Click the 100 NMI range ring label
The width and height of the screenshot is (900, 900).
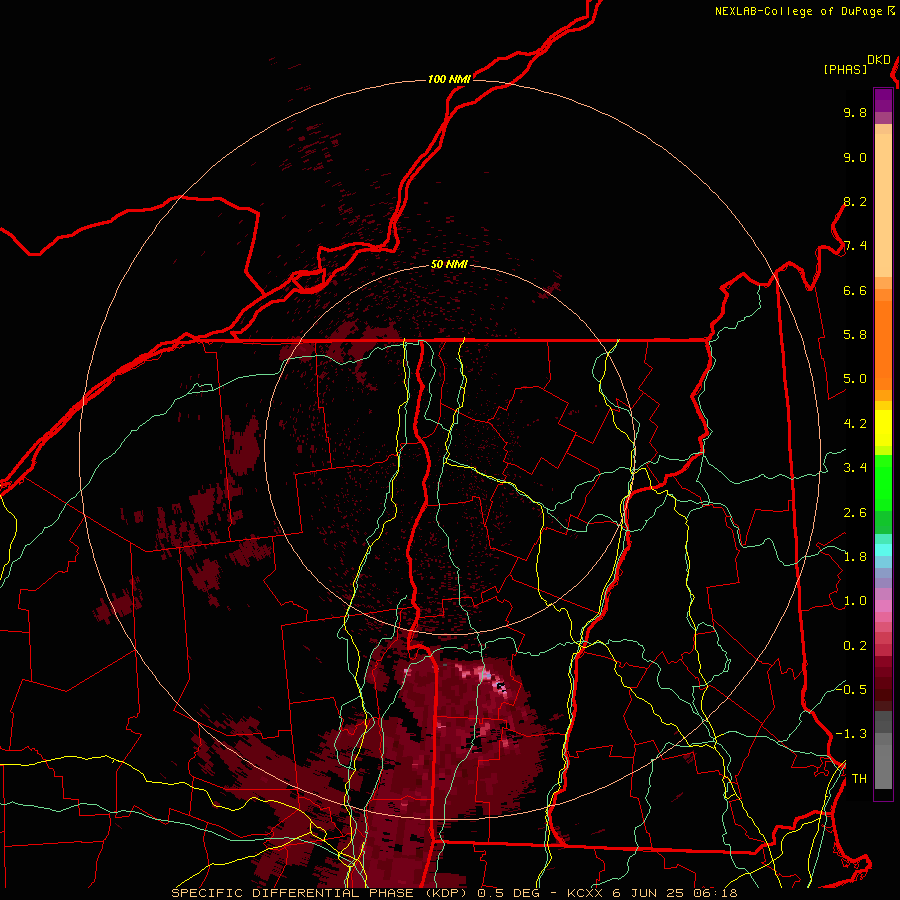coord(449,79)
